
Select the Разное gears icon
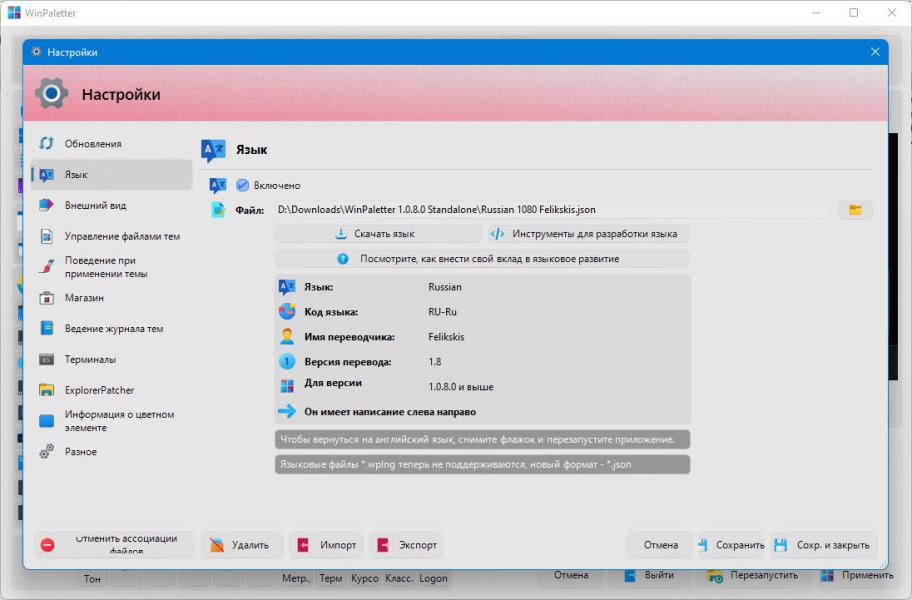click(x=47, y=451)
